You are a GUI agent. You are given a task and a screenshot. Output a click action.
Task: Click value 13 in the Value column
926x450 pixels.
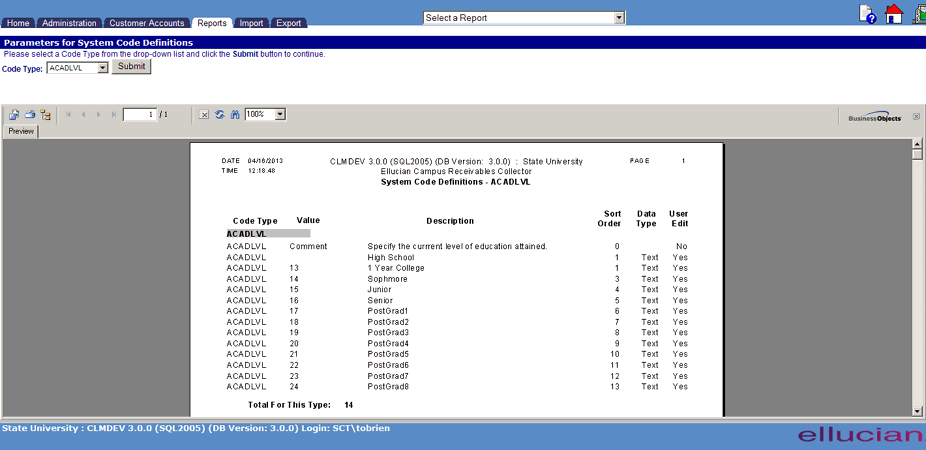coord(294,268)
